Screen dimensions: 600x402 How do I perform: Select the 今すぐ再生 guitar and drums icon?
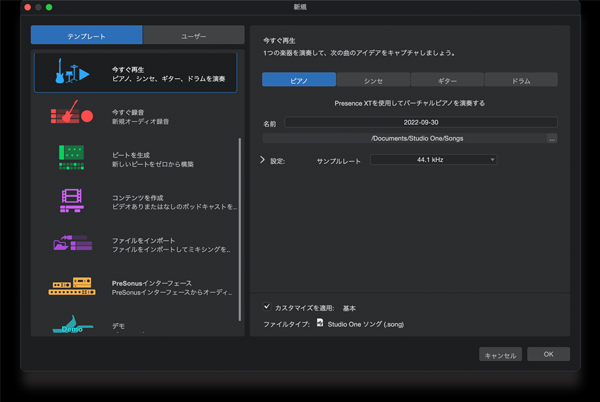pos(72,71)
